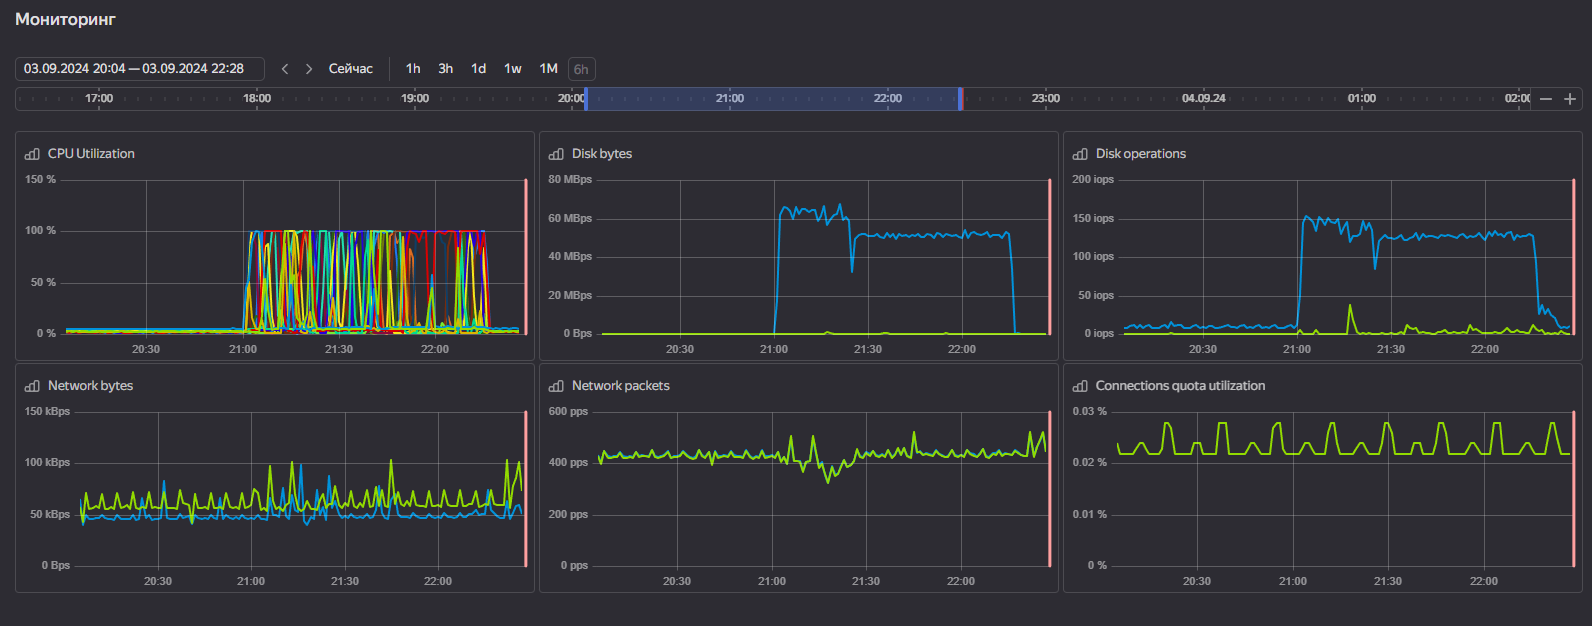Screen dimensions: 1592x626
Task: Click the Disk bytes chart icon
Action: pos(556,154)
